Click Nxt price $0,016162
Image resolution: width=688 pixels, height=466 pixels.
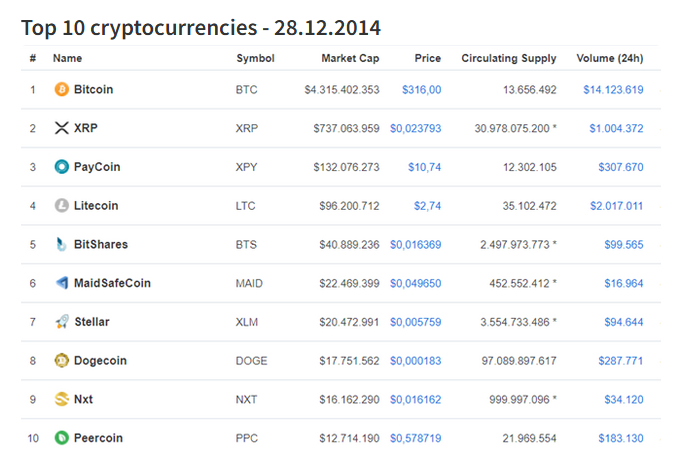416,400
